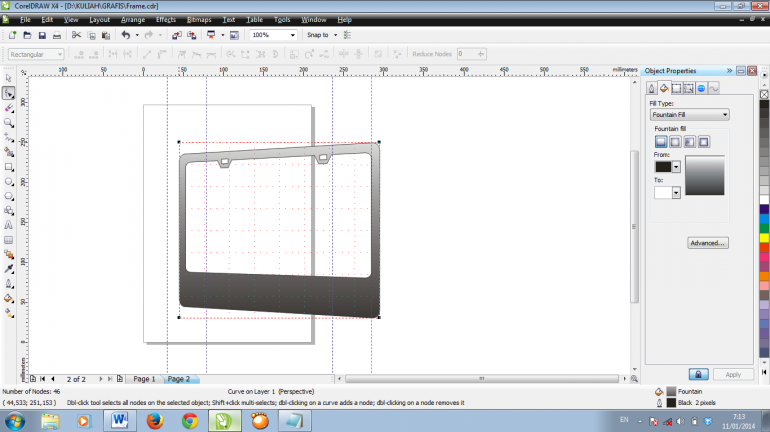Expand the undo history arrow
Viewport: 770px width, 432px height.
[137, 35]
